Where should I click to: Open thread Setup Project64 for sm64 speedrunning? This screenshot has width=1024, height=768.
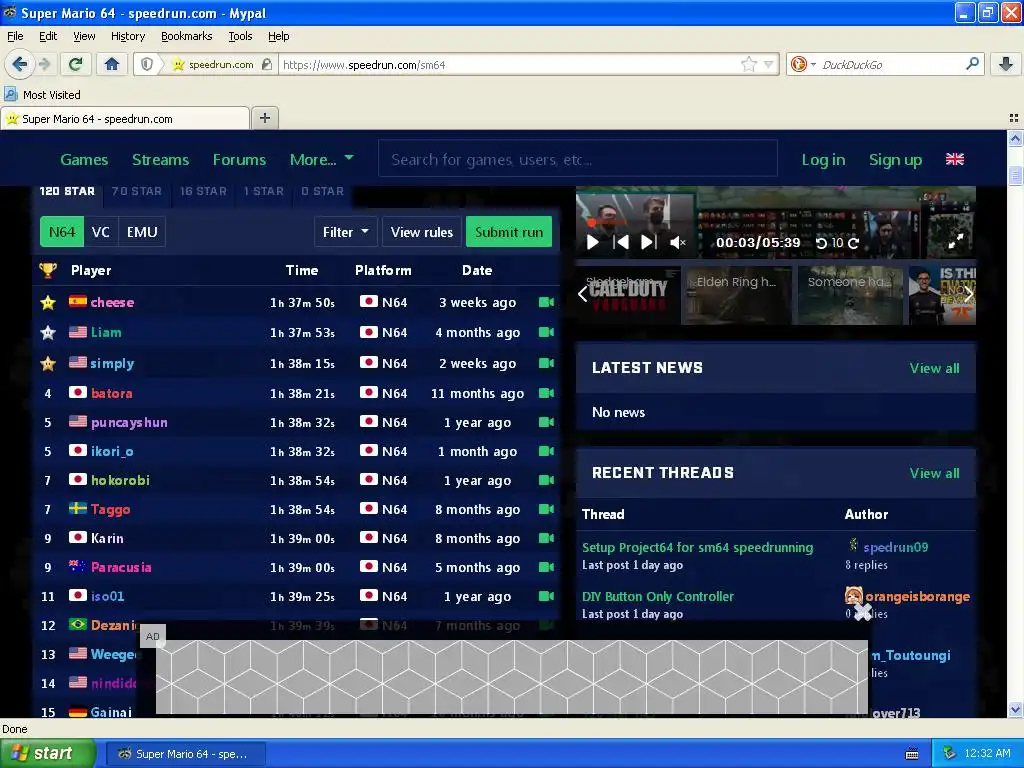[x=697, y=547]
